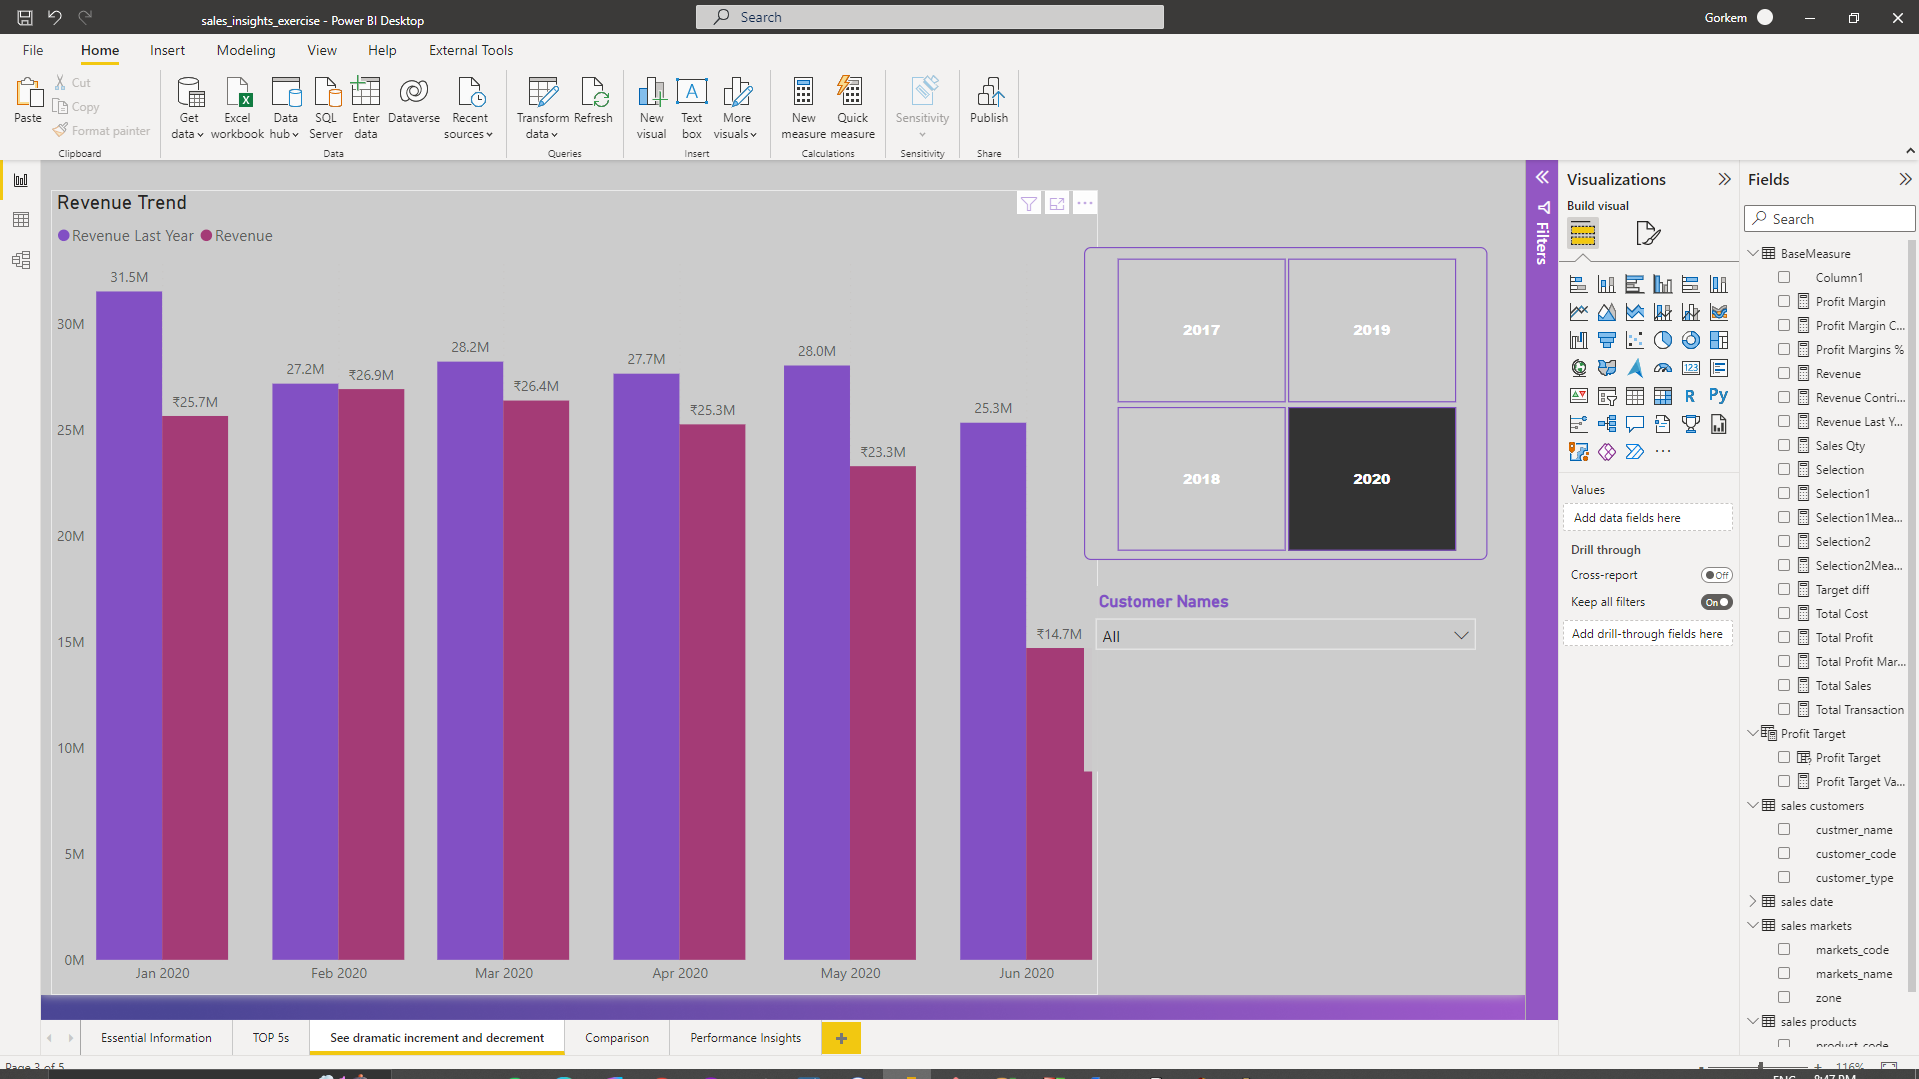Screen dimensions: 1919x1079
Task: Select the card (123) visual
Action: 1690,368
